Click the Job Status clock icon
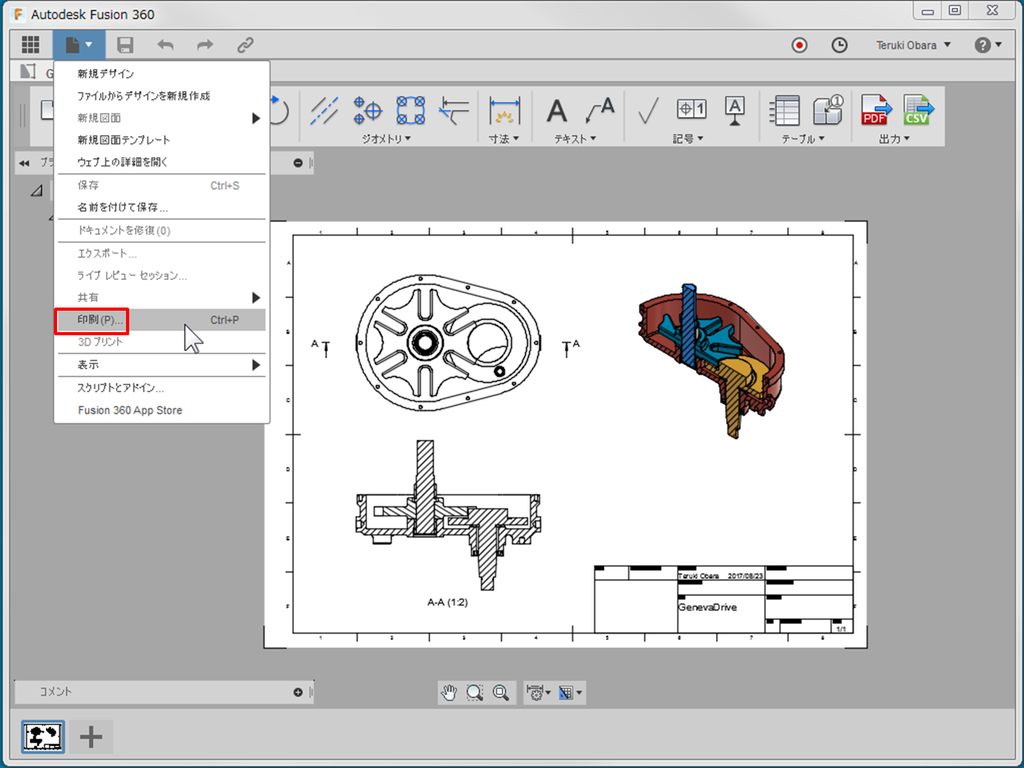Viewport: 1024px width, 768px height. pos(839,45)
